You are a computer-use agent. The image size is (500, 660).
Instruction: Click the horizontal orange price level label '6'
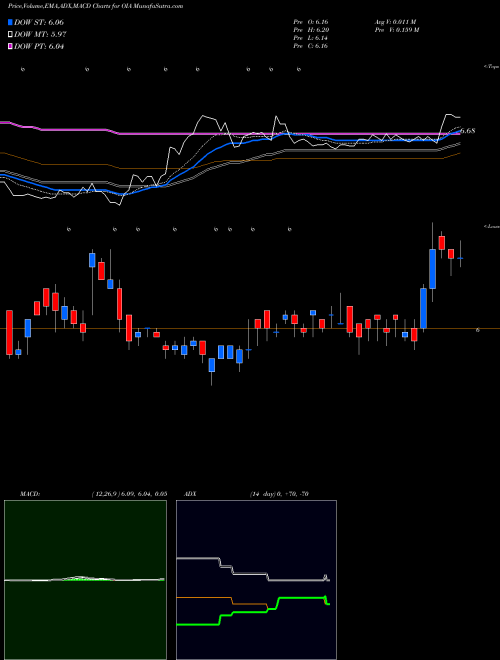point(477,330)
